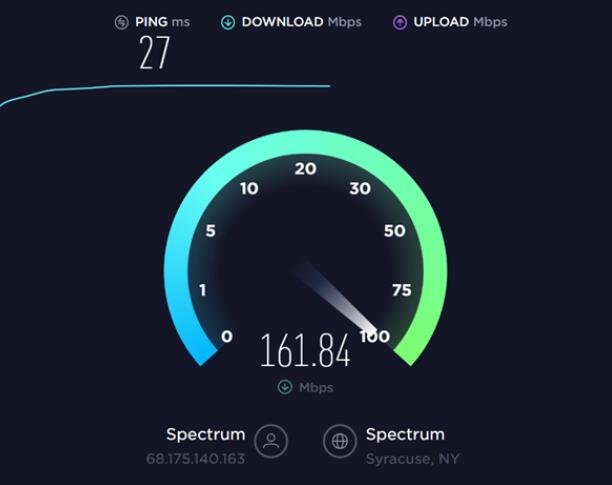Click the small download icon beside Mbps
The width and height of the screenshot is (612, 485).
click(285, 387)
